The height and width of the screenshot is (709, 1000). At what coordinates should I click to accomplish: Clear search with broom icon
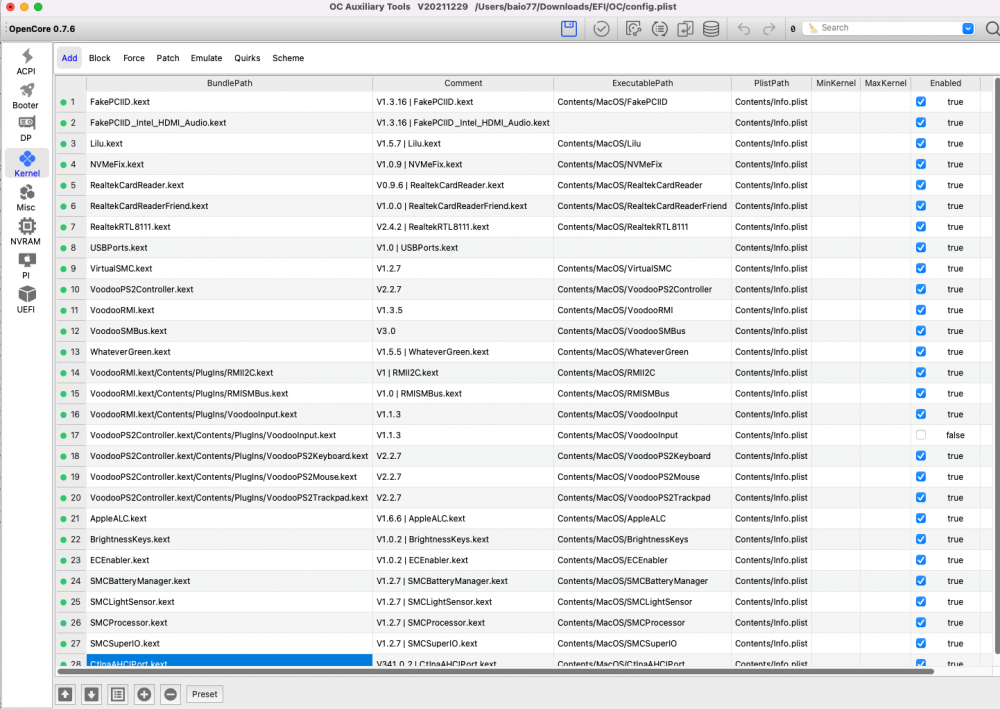coord(813,28)
